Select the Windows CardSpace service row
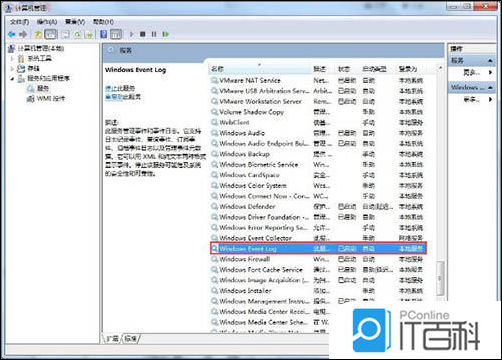Screen dimensions: 502x360 (x=318, y=175)
